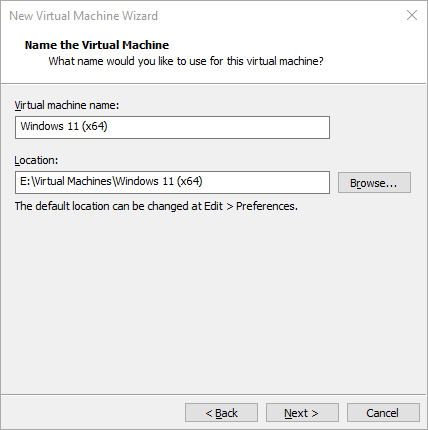Go to the next wizard step

[302, 413]
